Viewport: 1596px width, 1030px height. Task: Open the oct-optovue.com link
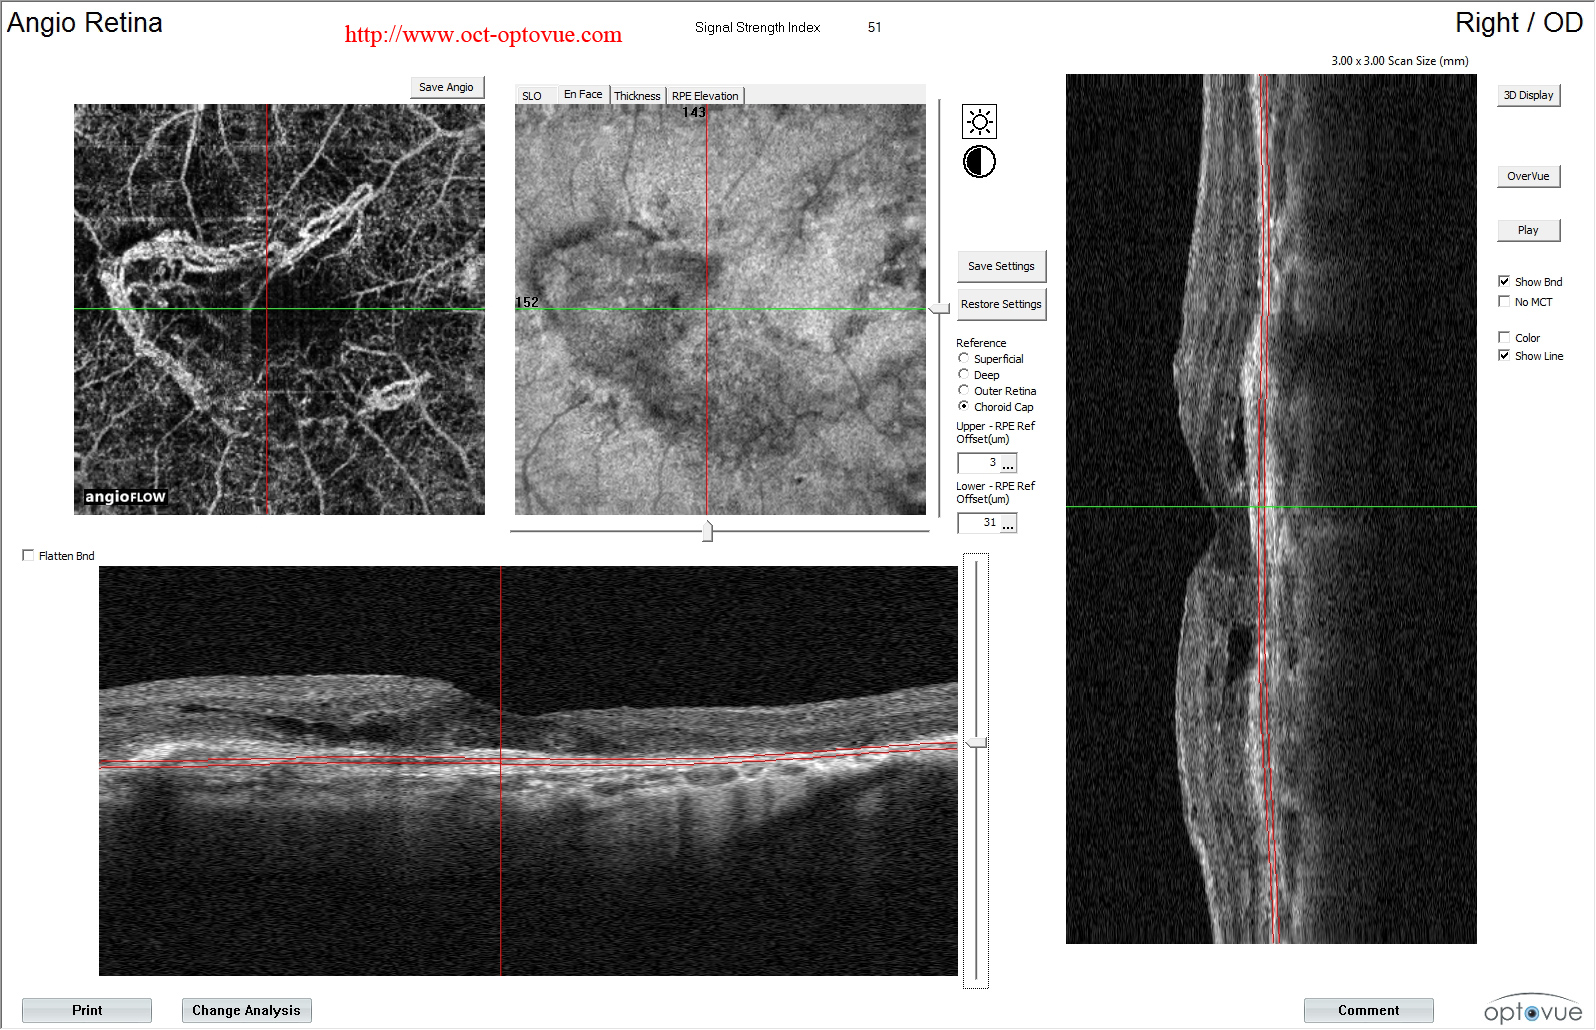coord(483,34)
